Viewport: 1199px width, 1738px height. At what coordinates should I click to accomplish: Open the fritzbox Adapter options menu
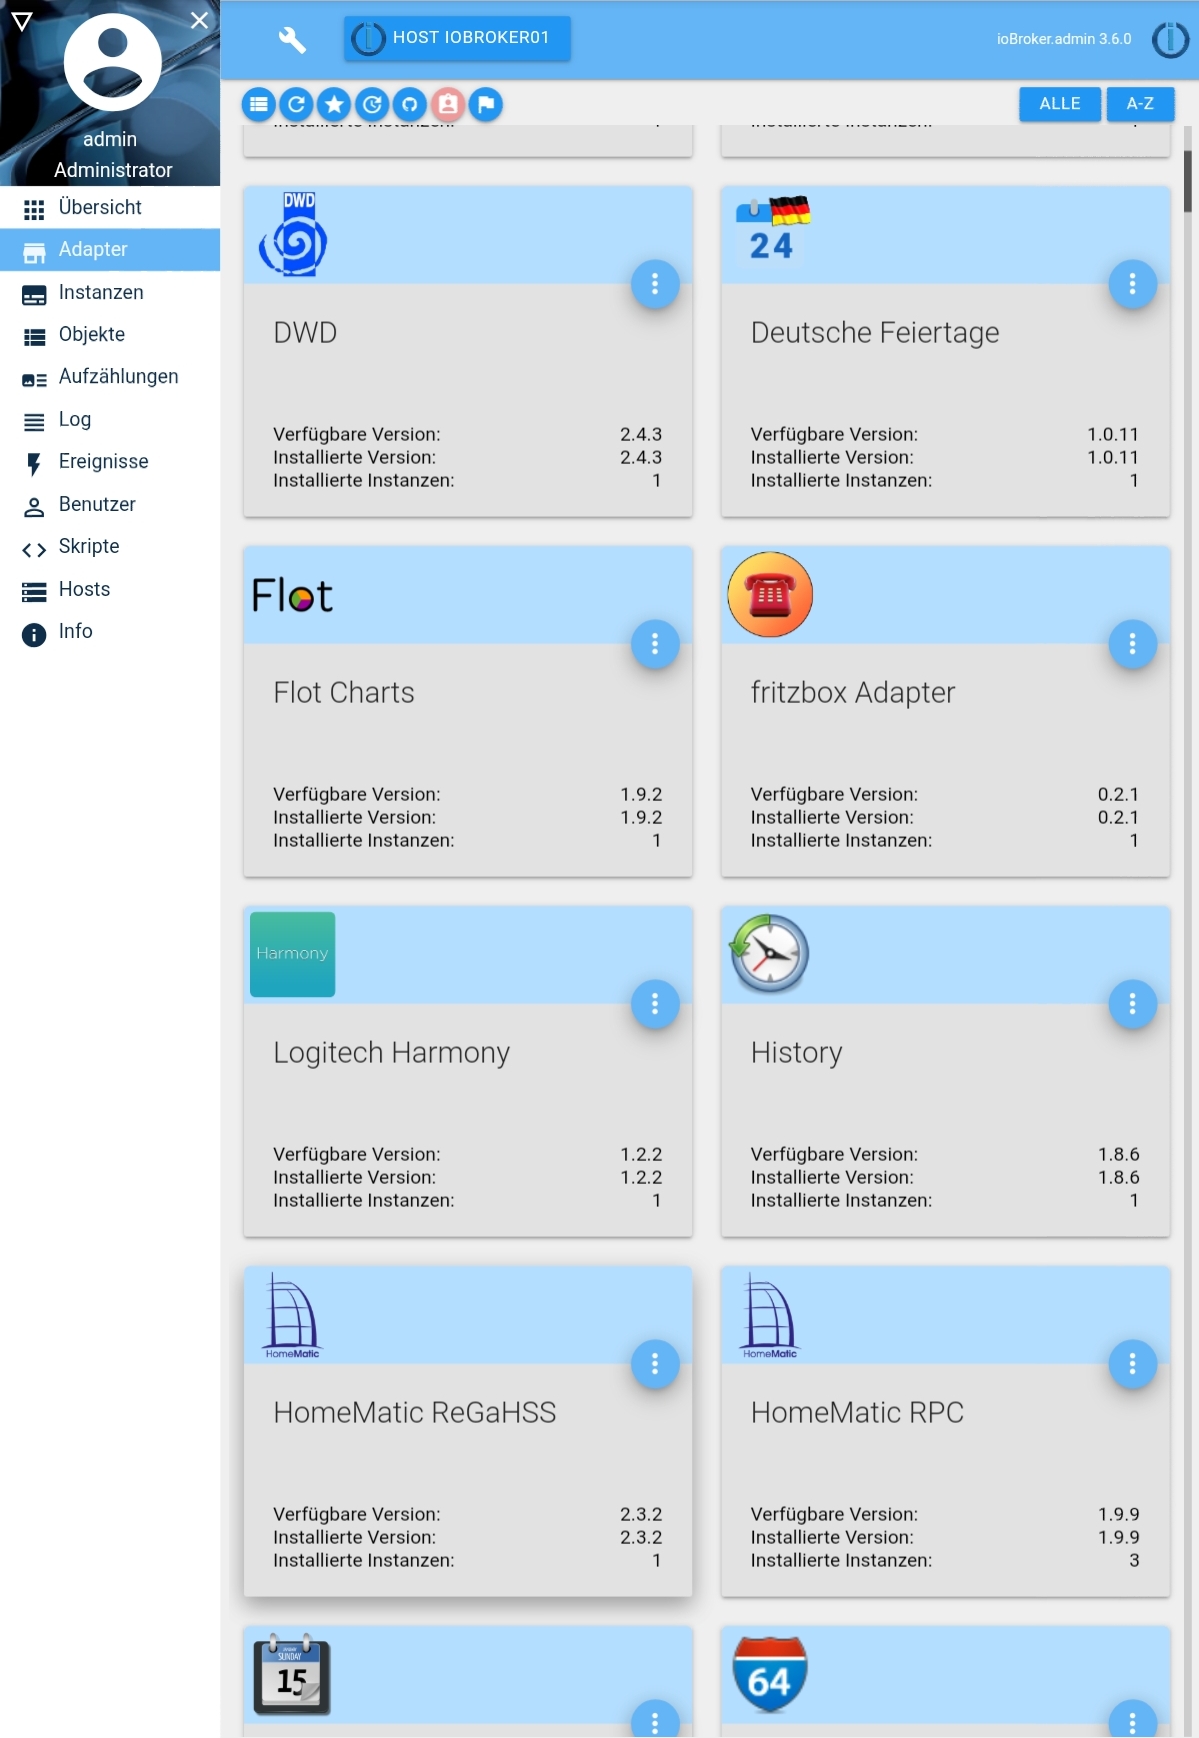[1132, 644]
